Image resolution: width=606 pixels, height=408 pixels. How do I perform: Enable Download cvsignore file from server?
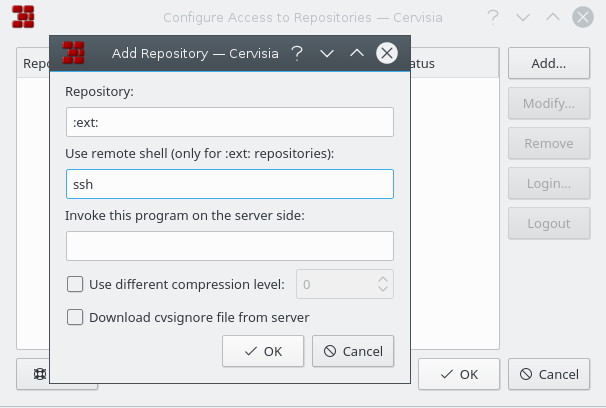75,317
